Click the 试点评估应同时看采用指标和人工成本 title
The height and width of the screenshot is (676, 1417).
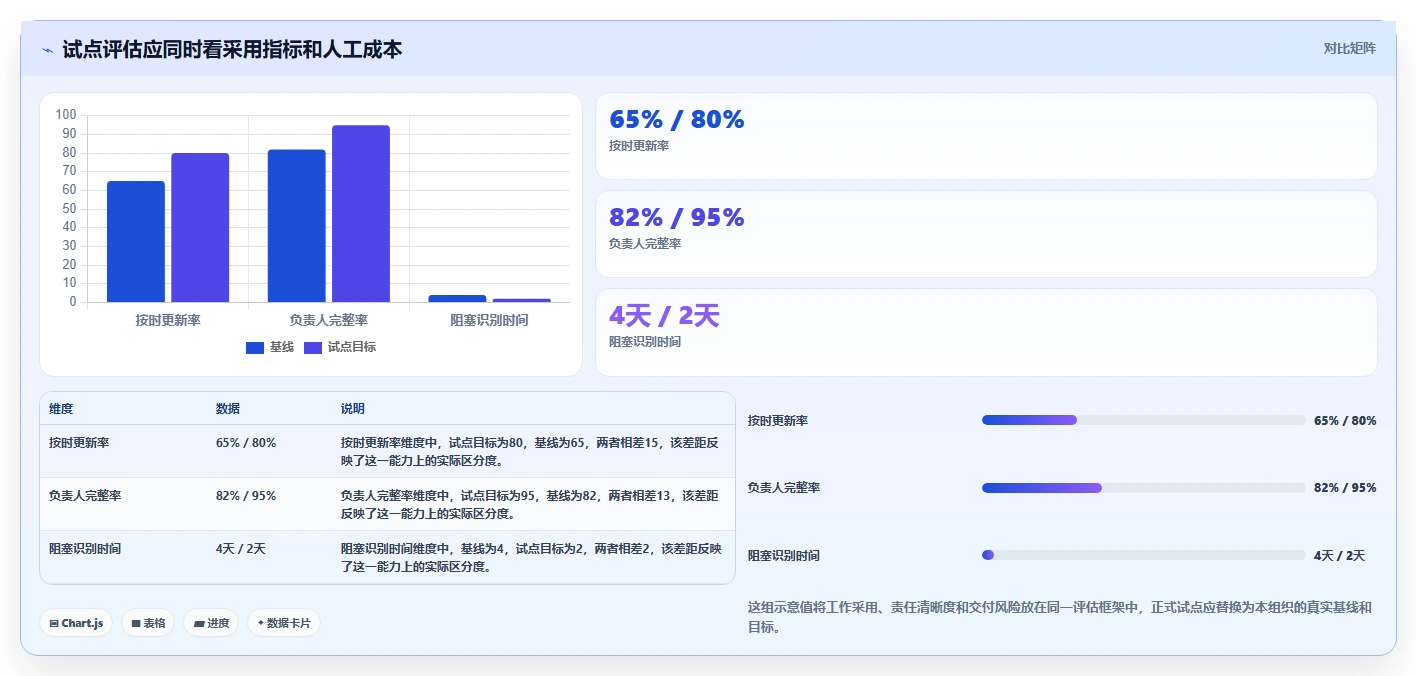tap(232, 49)
